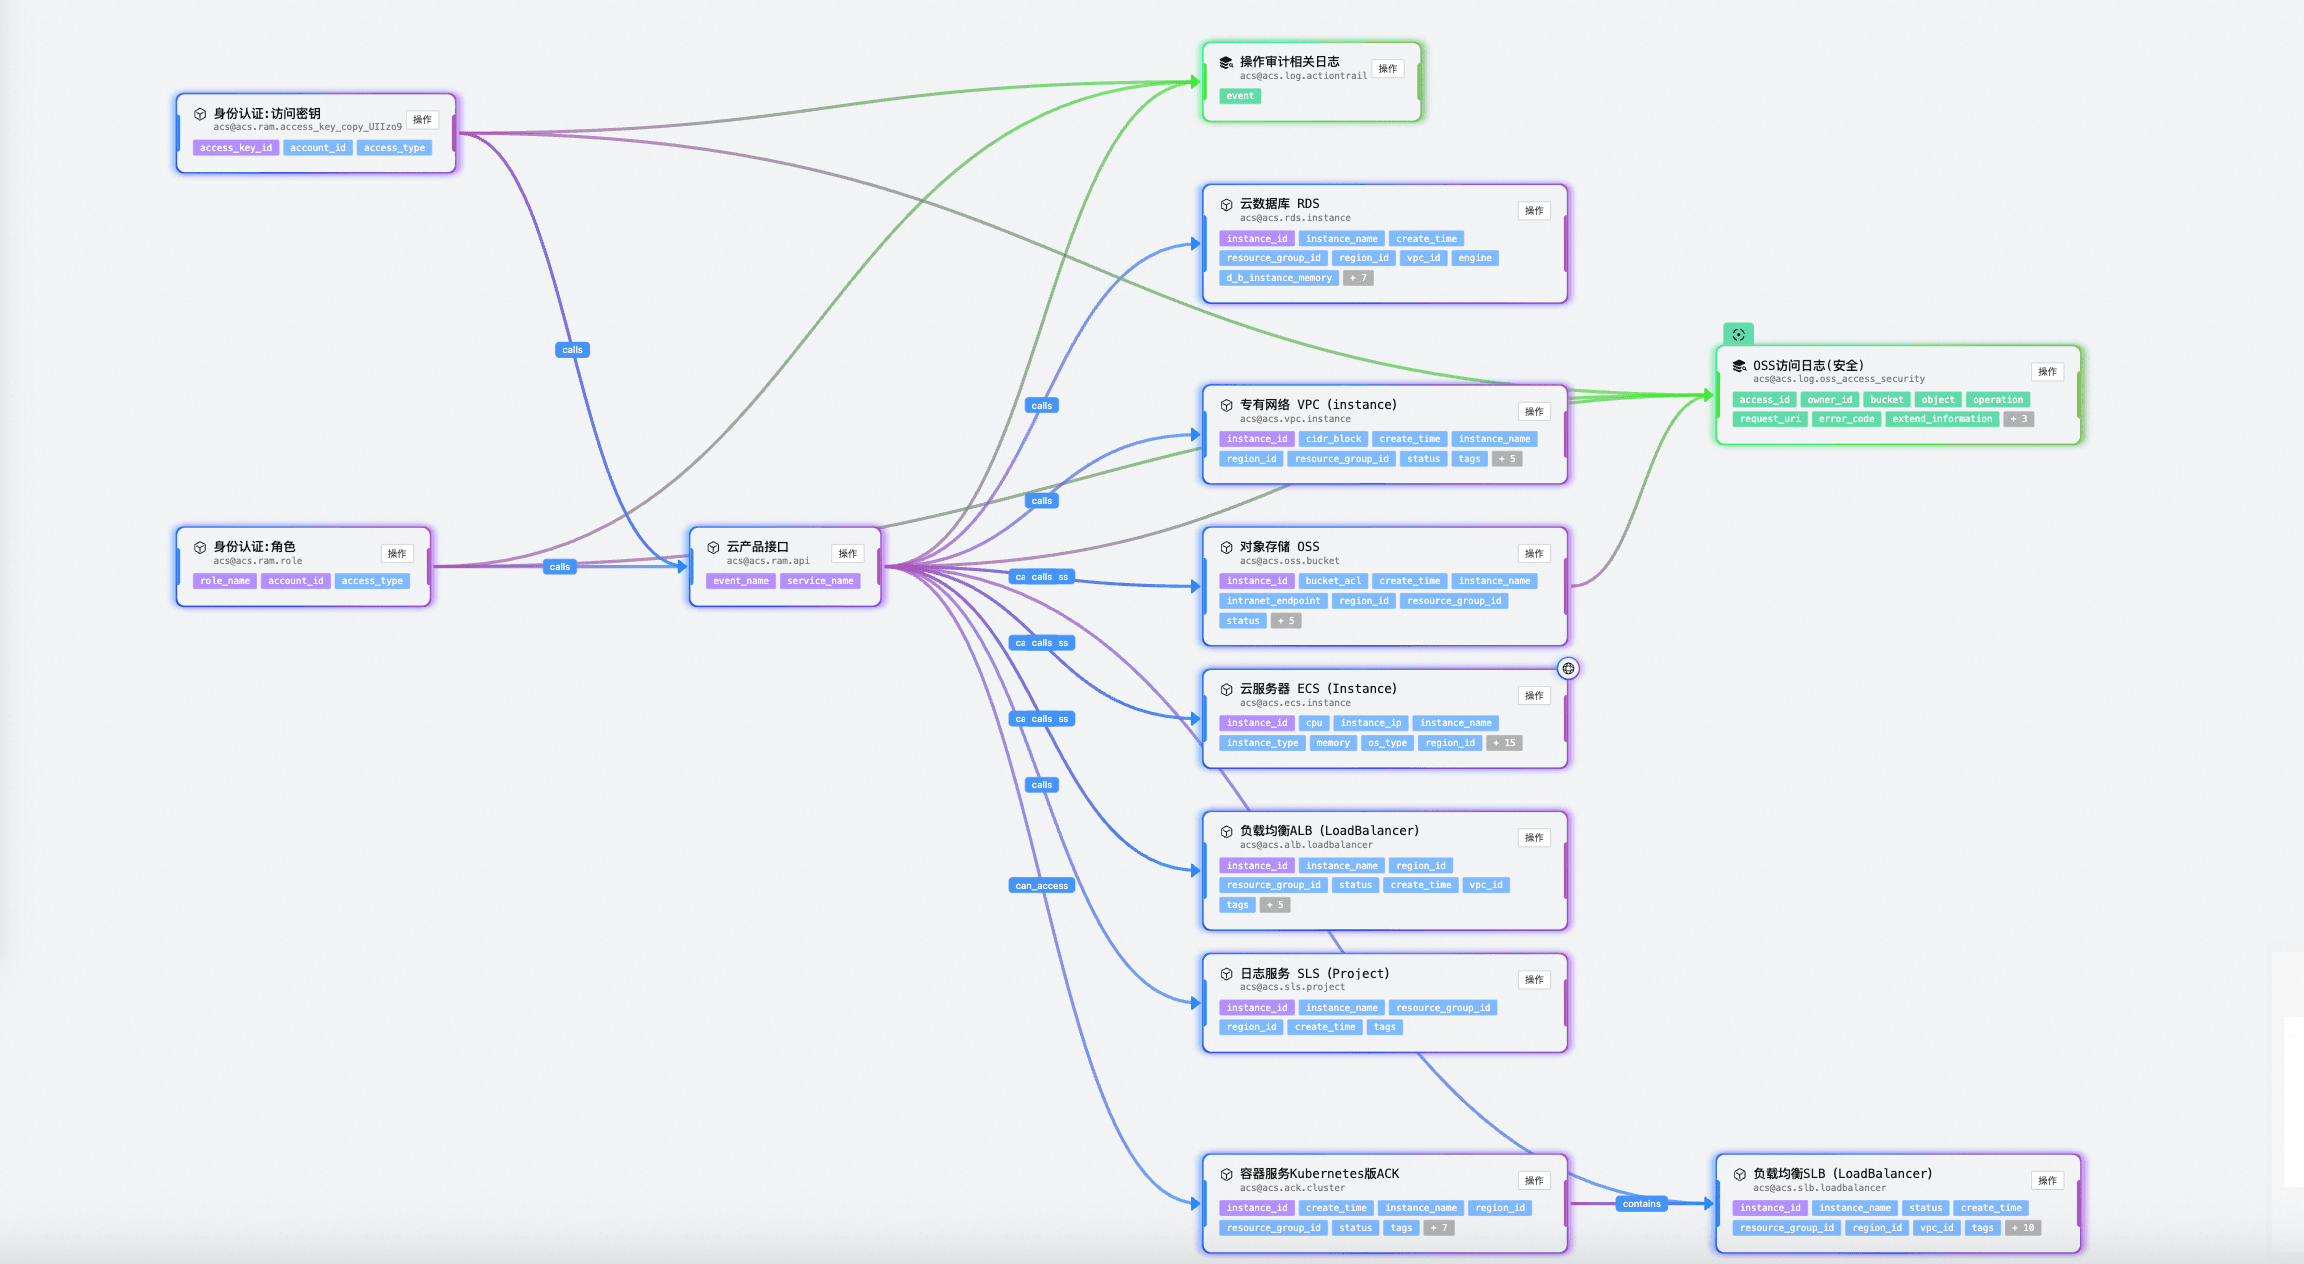The width and height of the screenshot is (2304, 1264).
Task: Expand '+ 3' fields in OSS访问日志 node
Action: click(2019, 419)
